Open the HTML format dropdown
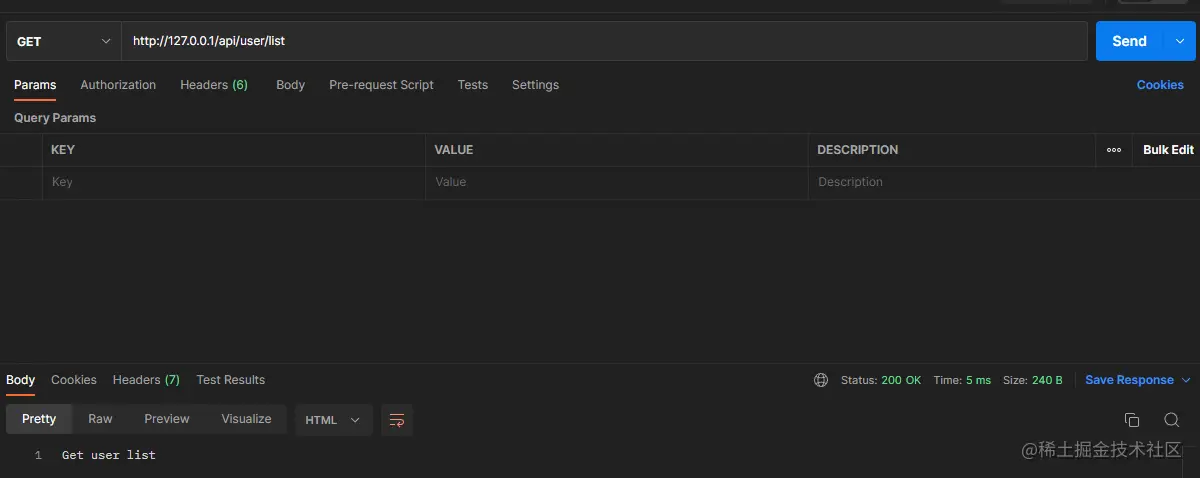The image size is (1200, 478). [334, 420]
